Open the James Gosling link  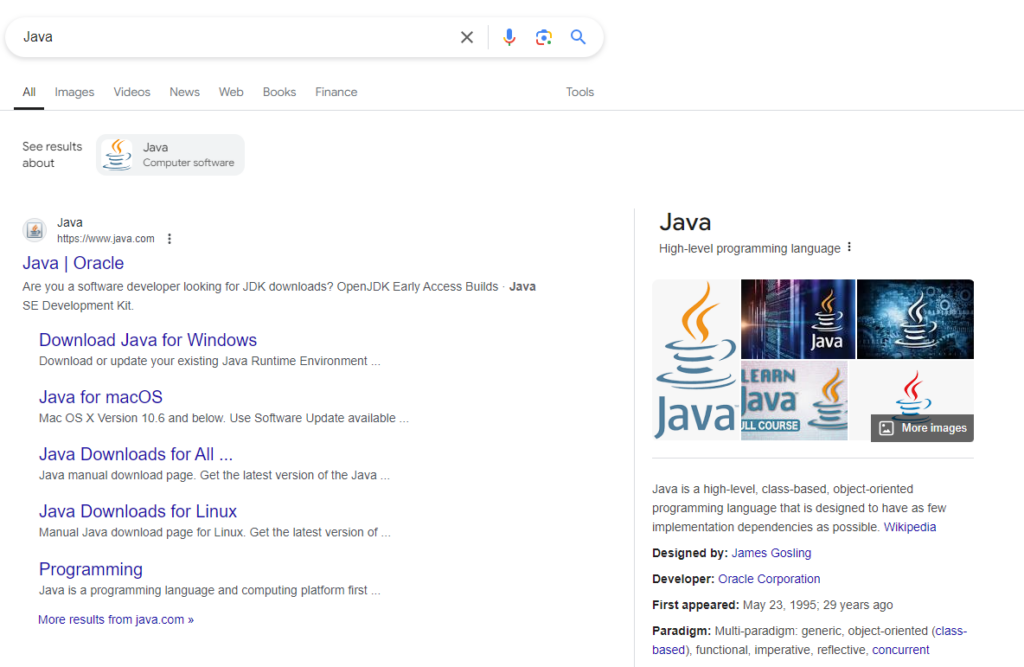click(771, 553)
